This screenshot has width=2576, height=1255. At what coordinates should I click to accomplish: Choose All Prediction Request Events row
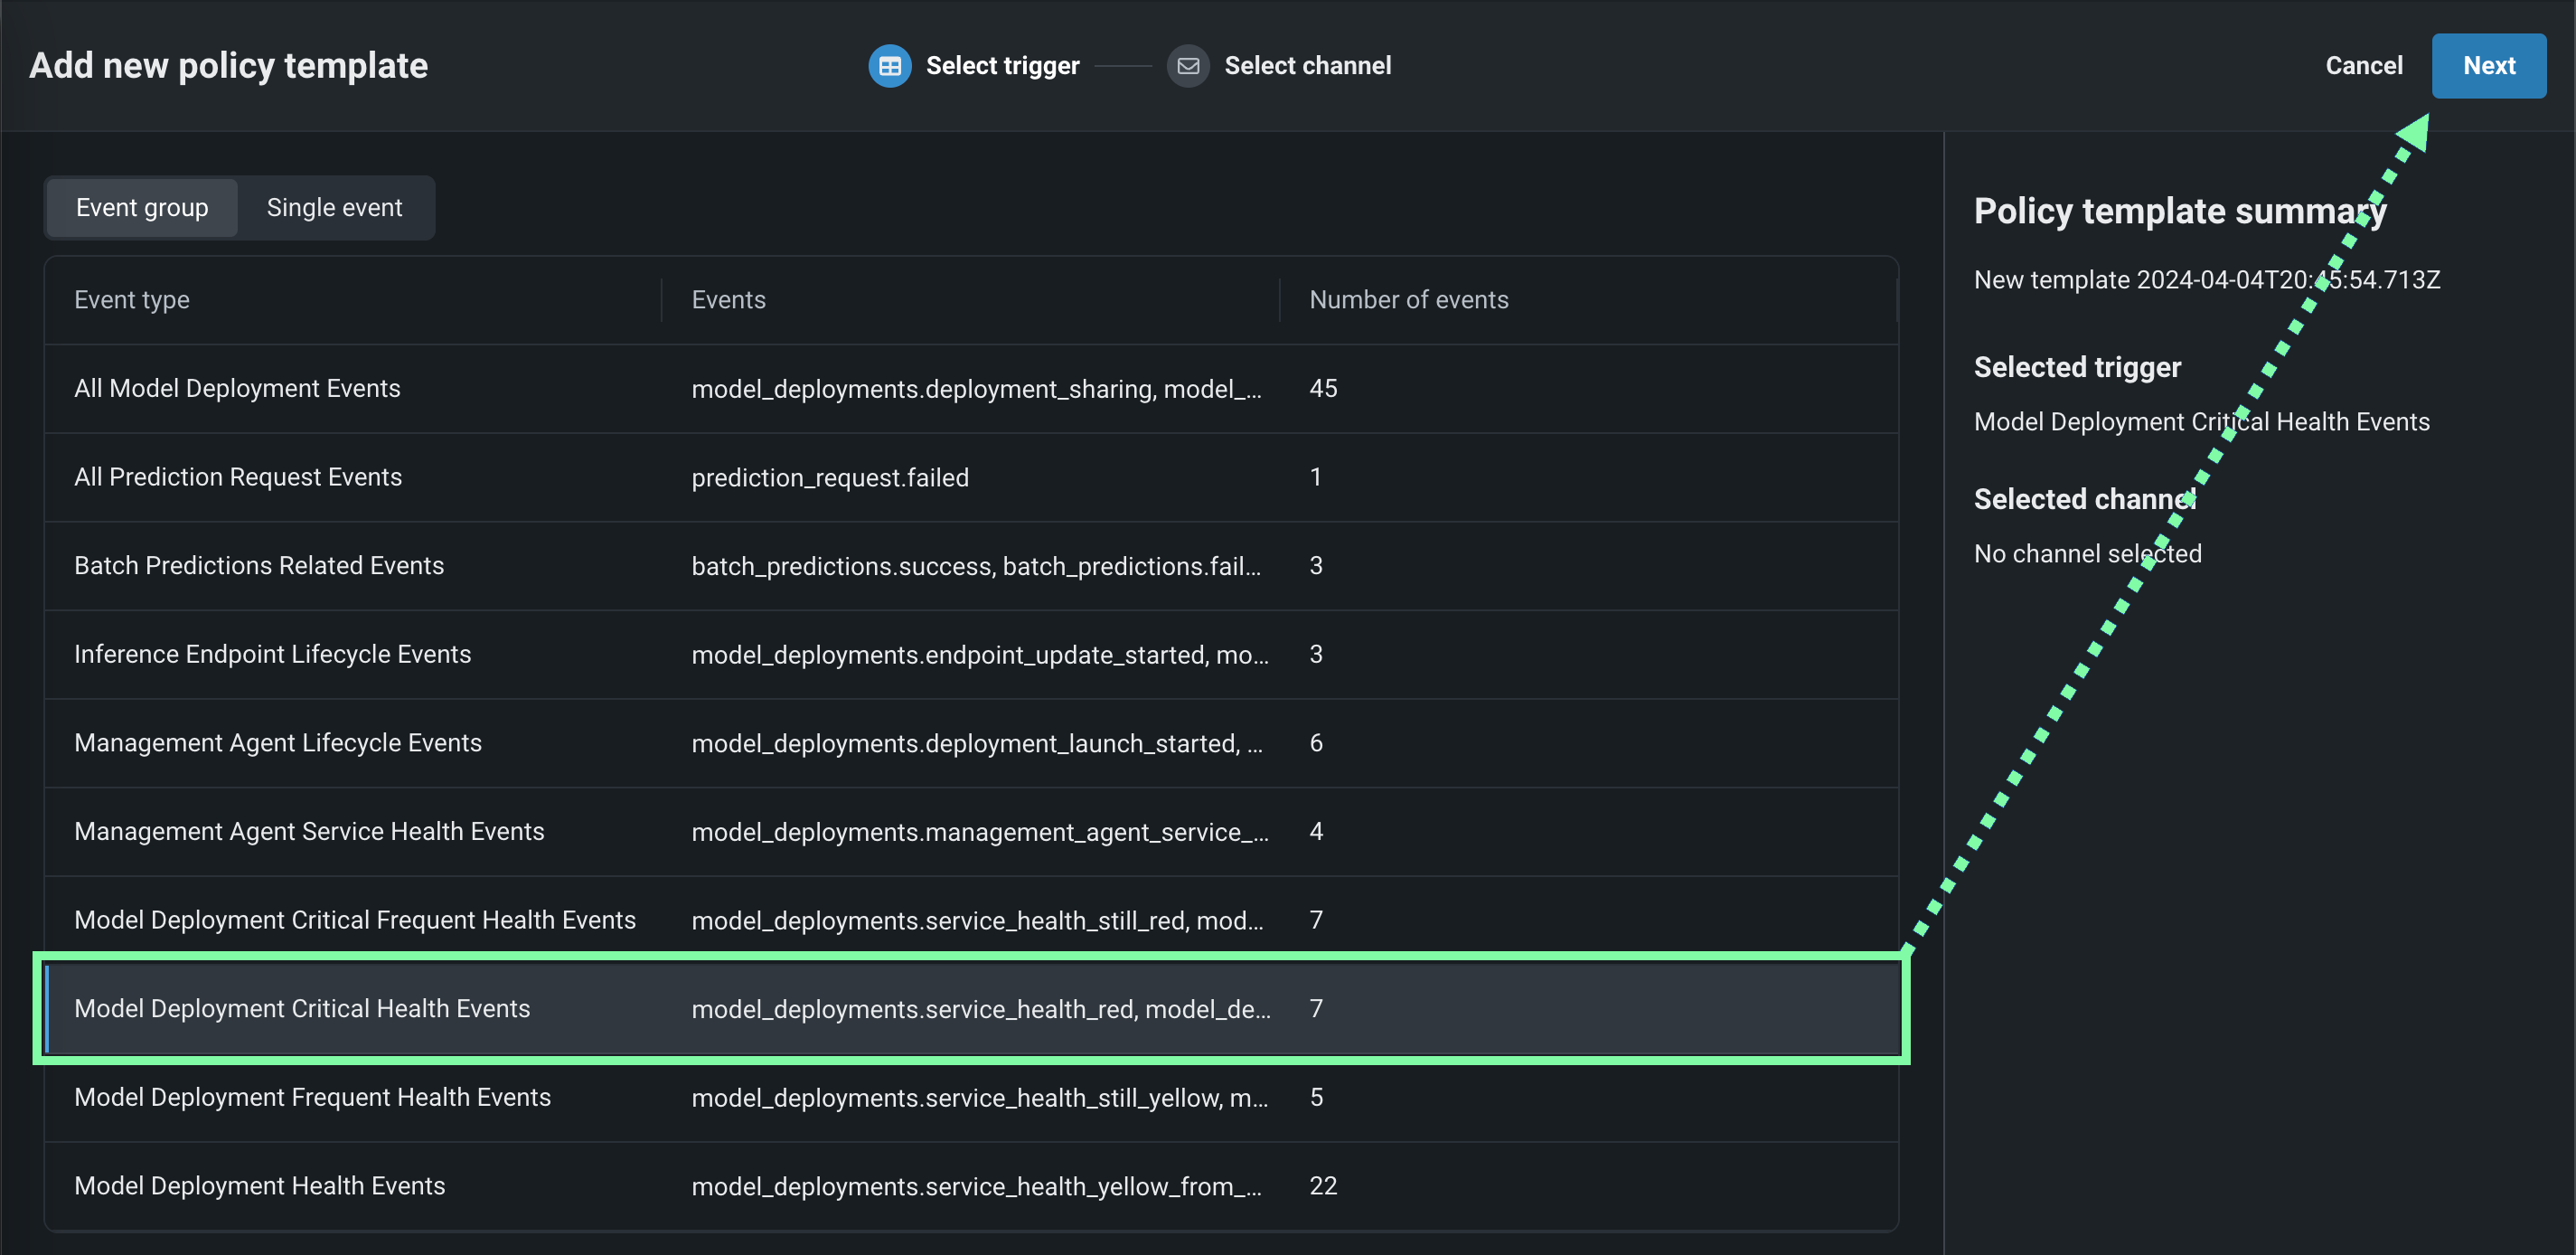click(238, 477)
